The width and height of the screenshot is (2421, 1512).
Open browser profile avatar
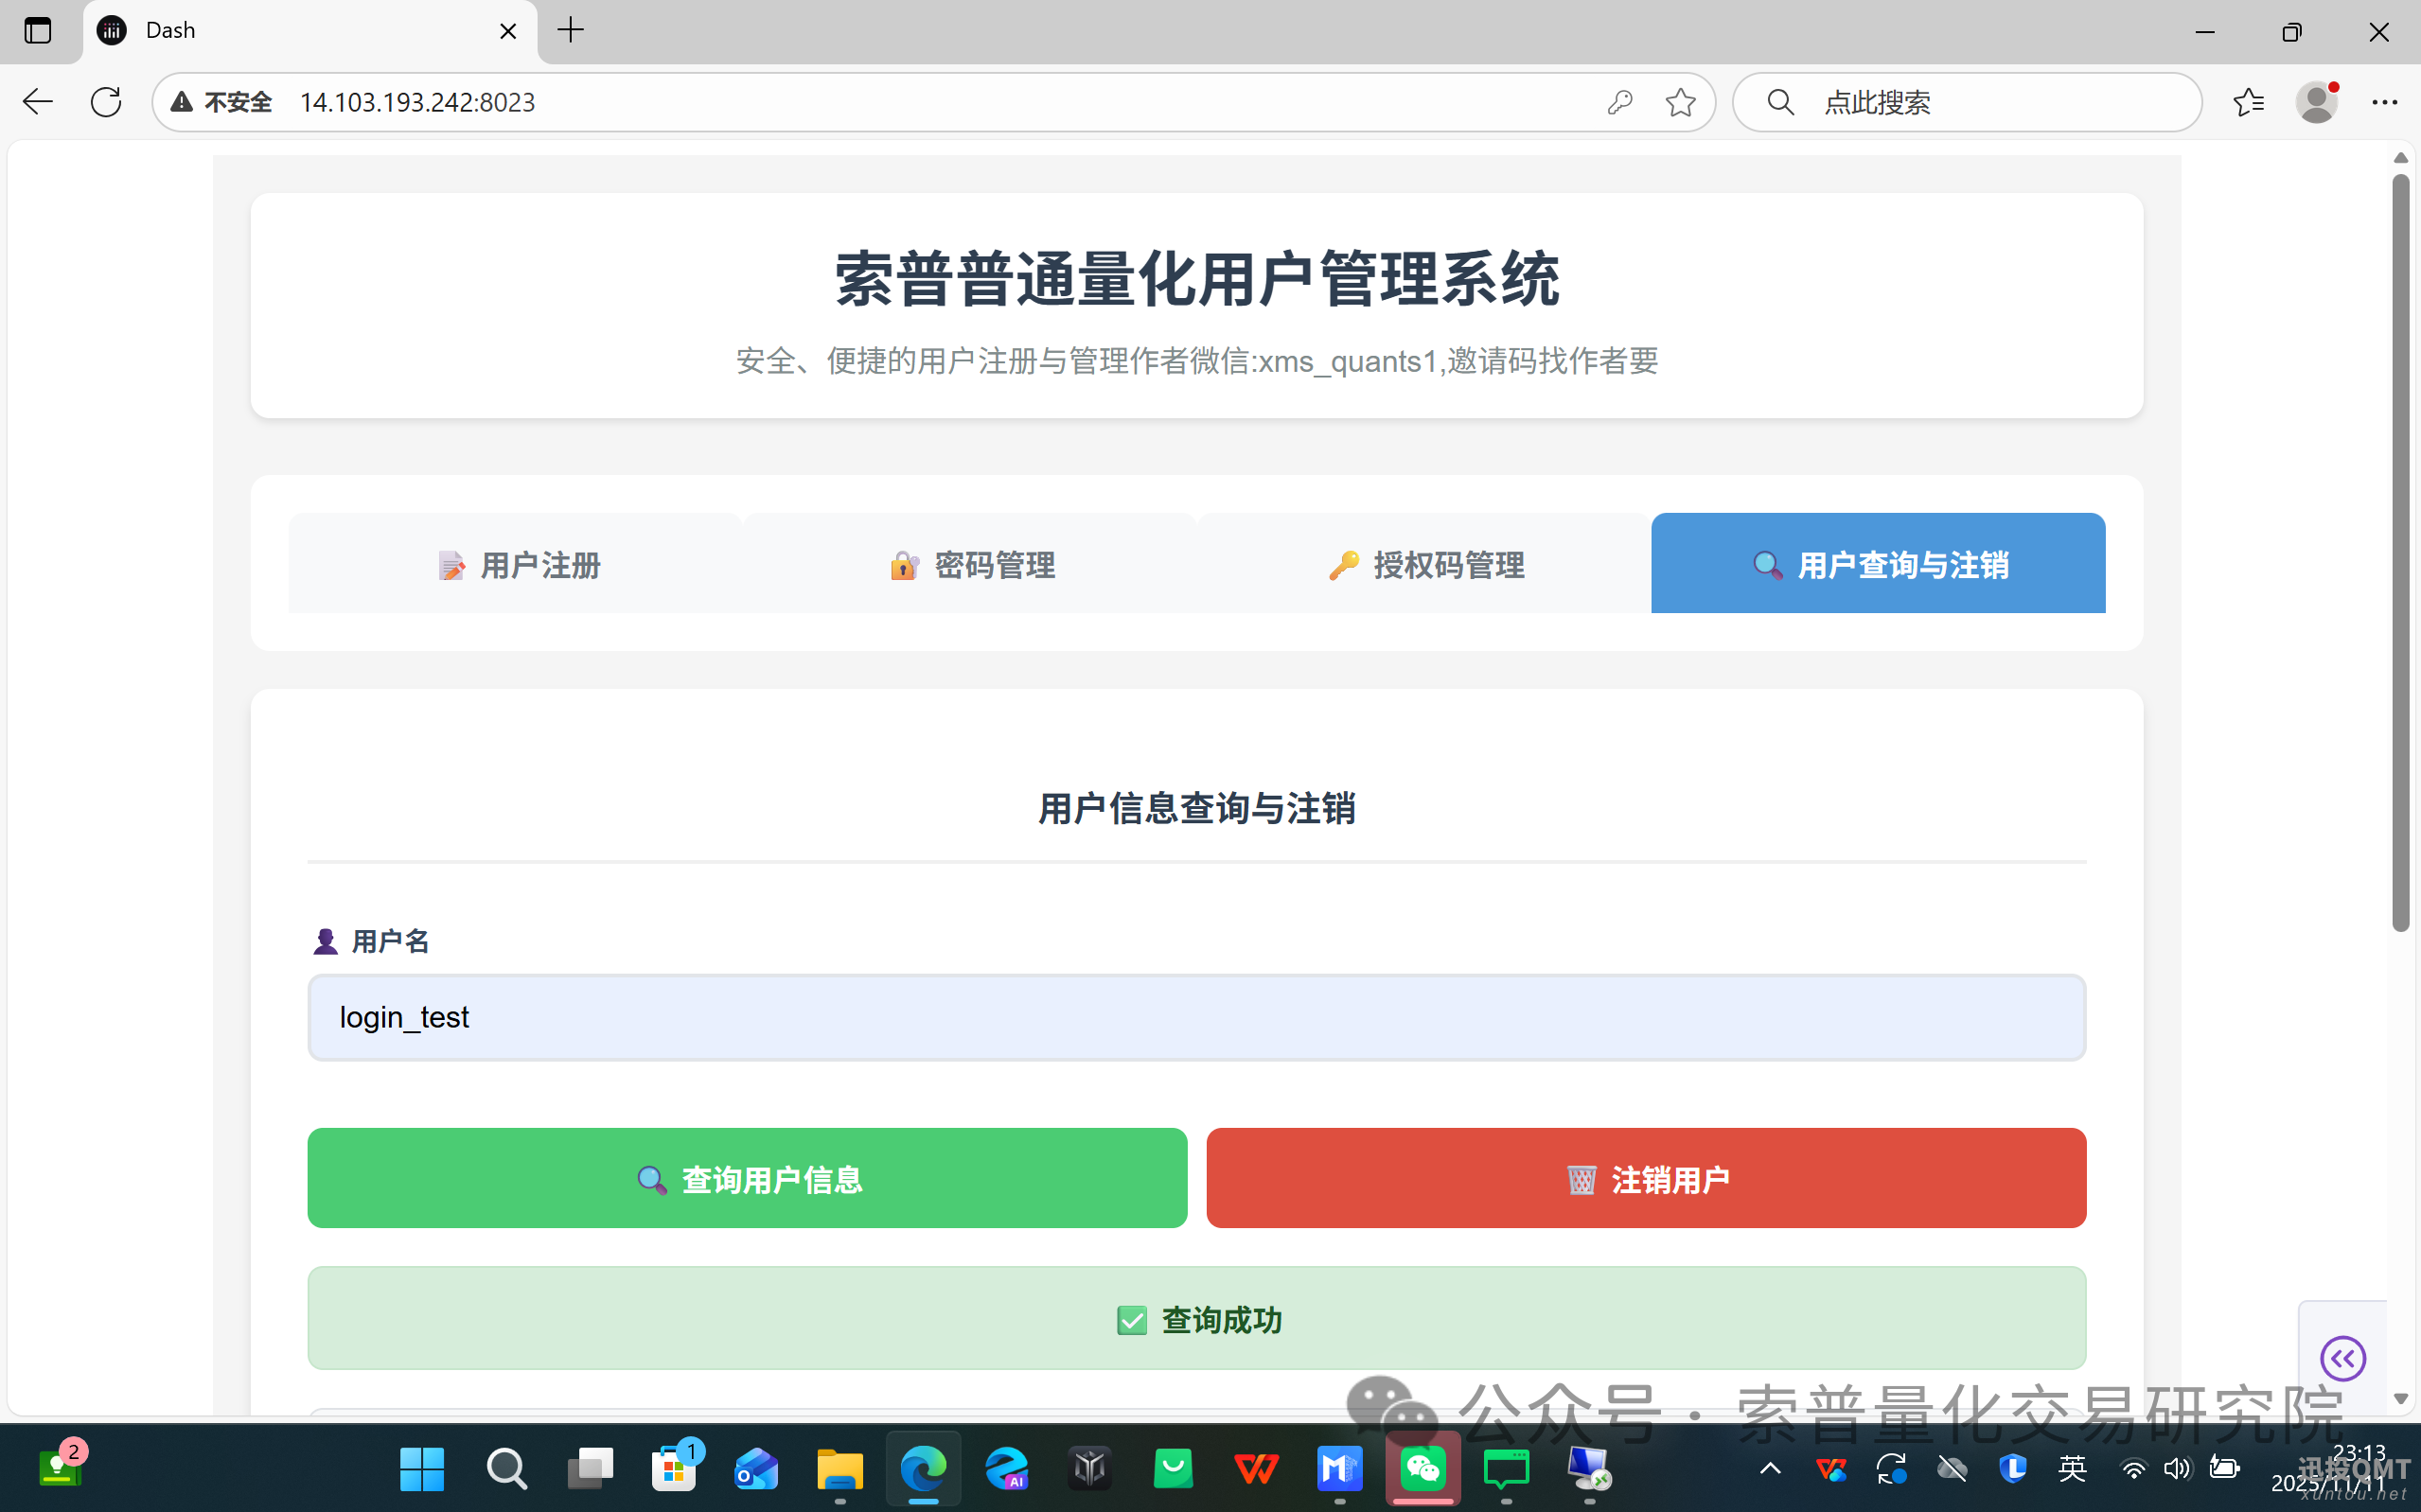point(2316,102)
